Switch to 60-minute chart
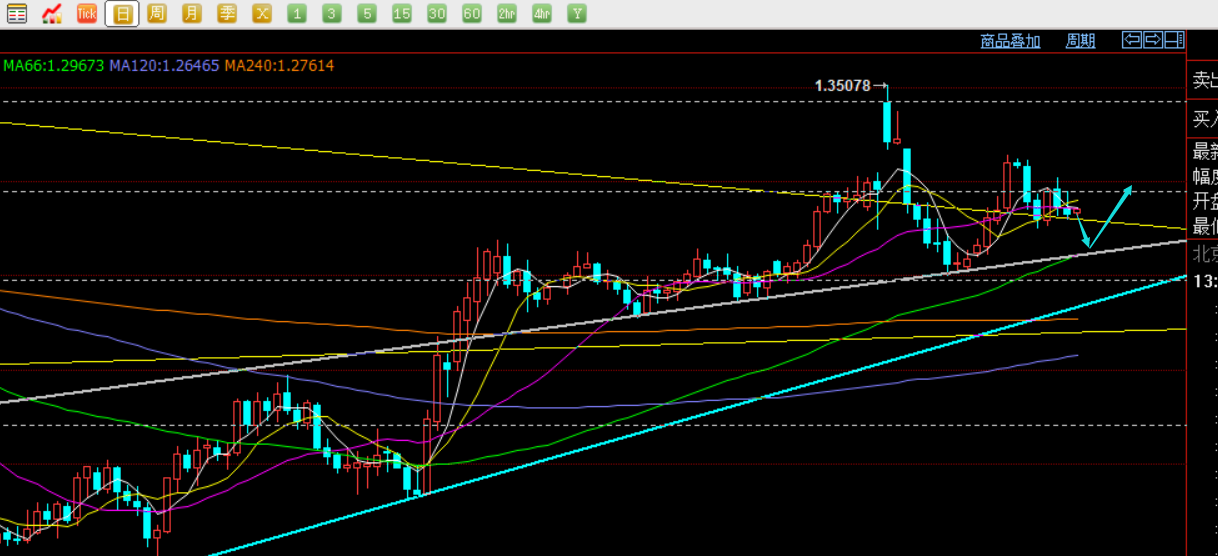 (472, 14)
